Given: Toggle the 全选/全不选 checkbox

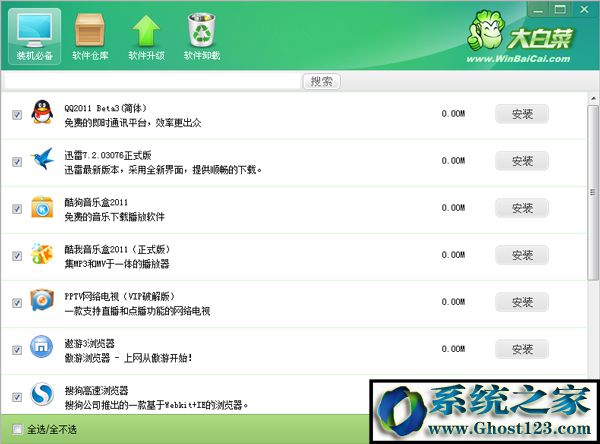Looking at the screenshot, I should coord(17,429).
